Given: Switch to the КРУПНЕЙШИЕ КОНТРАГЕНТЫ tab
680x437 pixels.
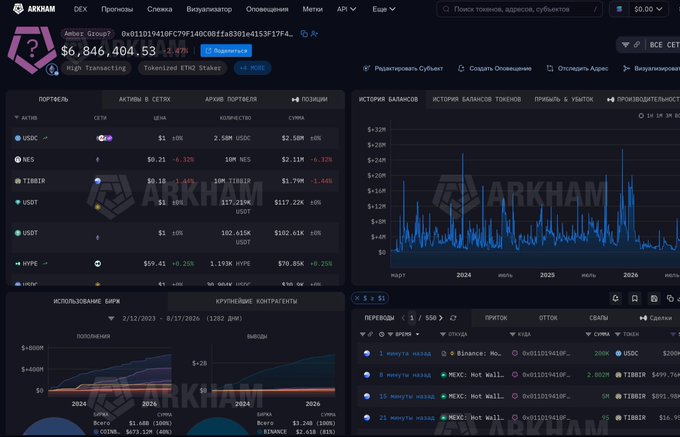Looking at the screenshot, I should click(x=256, y=301).
